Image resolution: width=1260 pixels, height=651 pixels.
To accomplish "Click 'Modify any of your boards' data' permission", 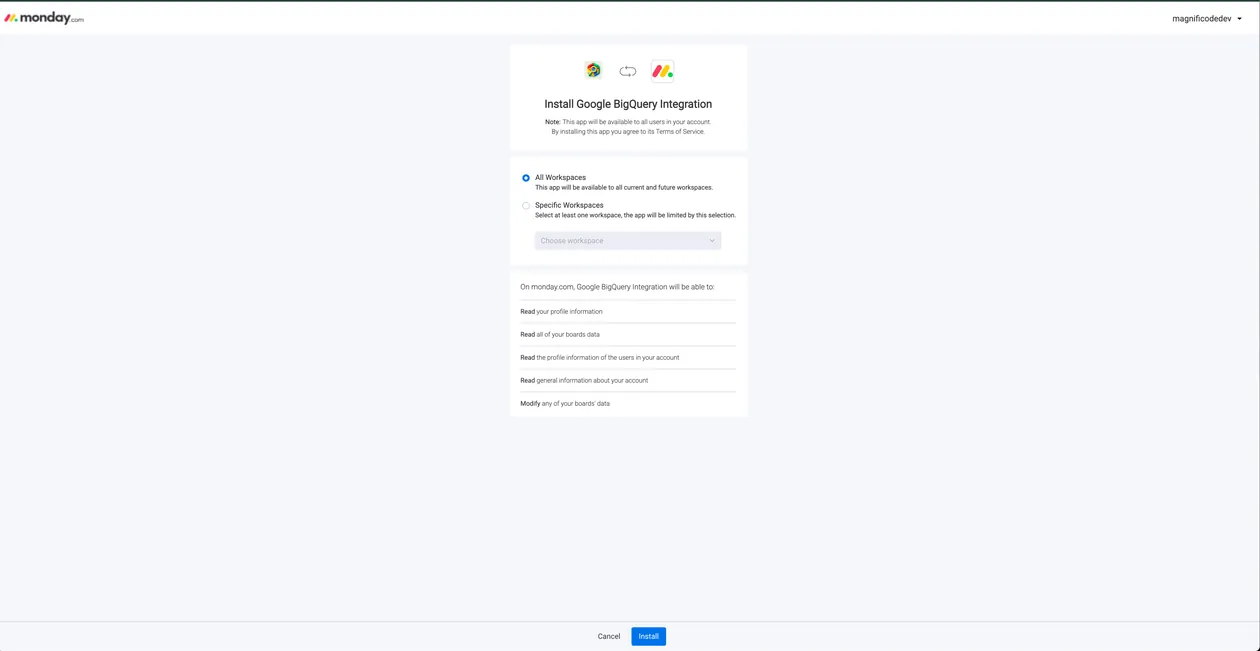I will (565, 404).
